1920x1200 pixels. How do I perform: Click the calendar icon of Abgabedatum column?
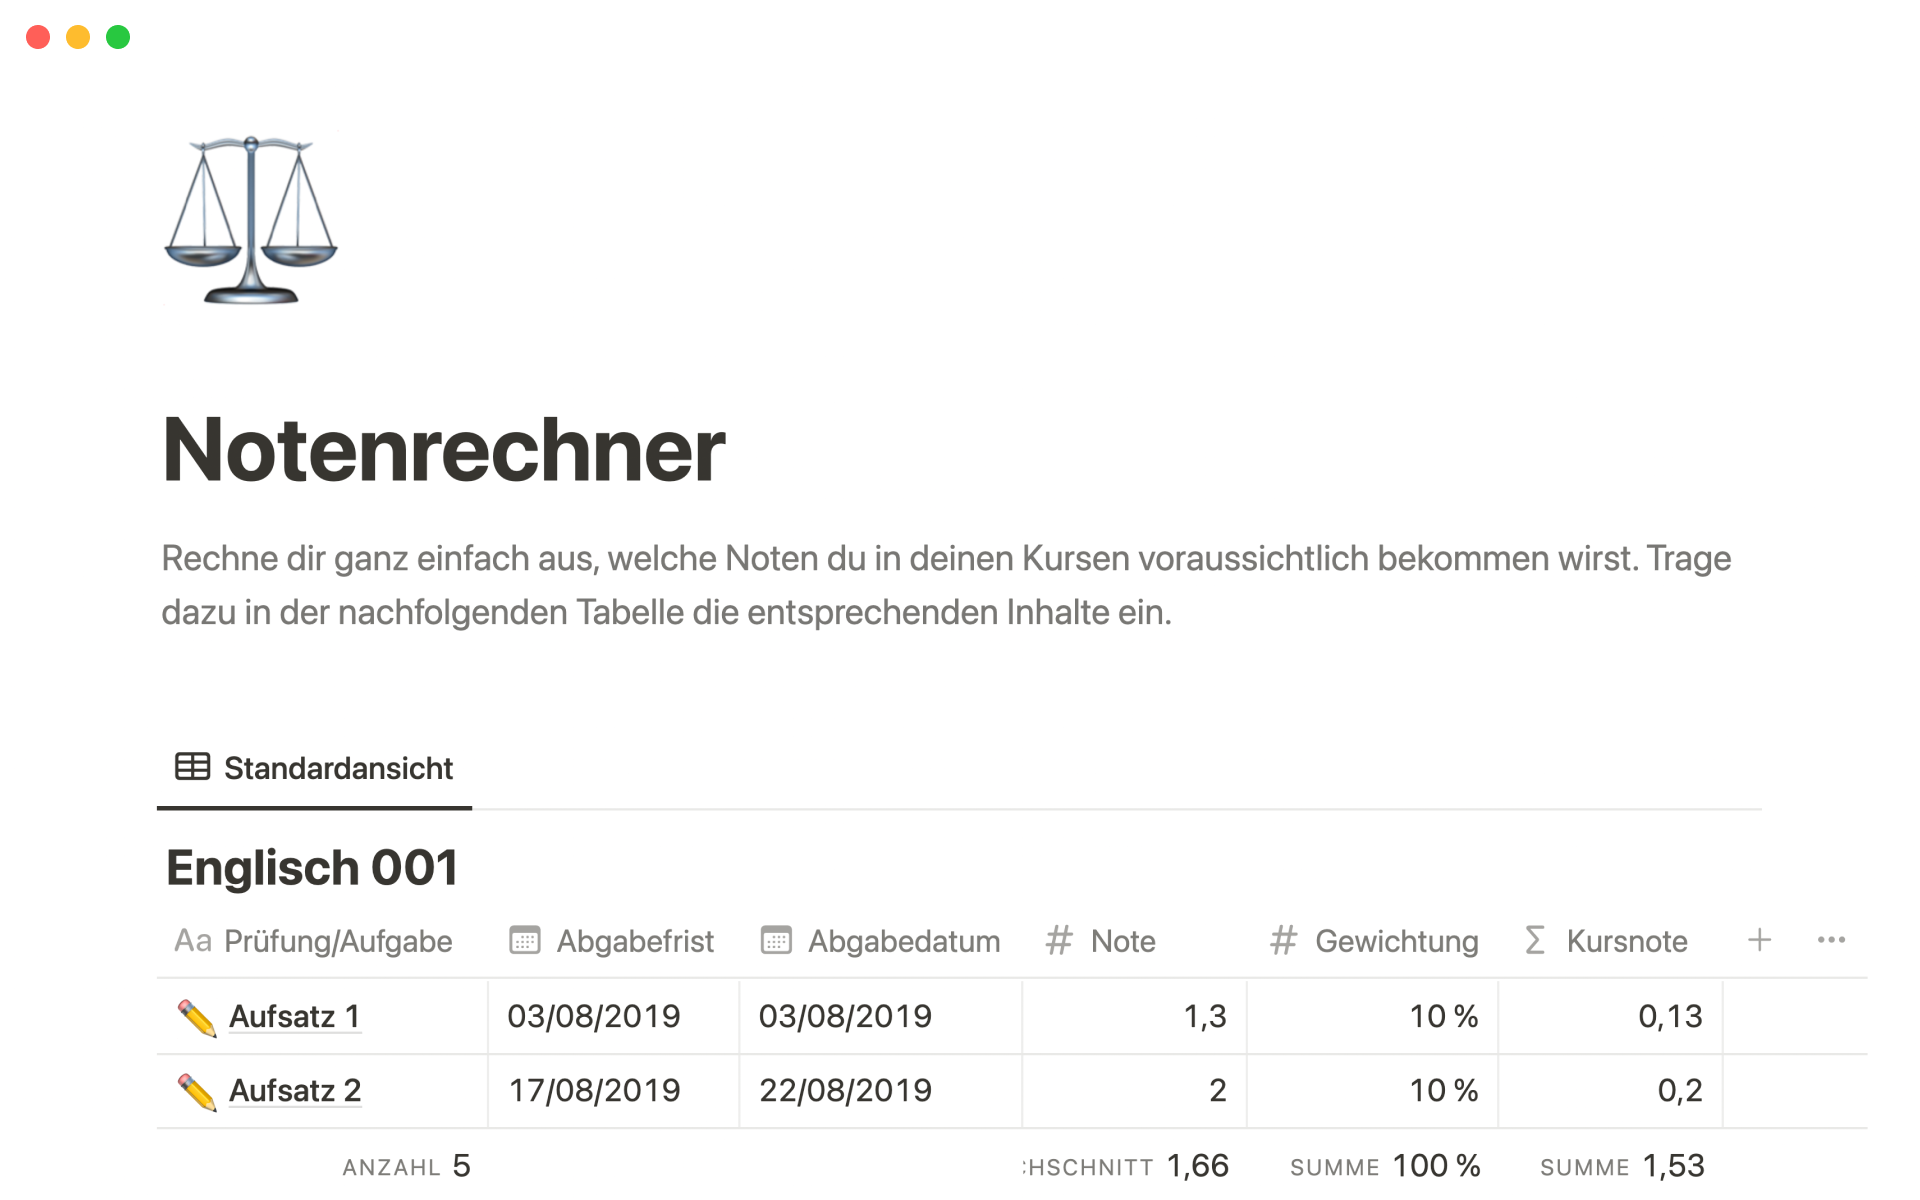coord(776,941)
